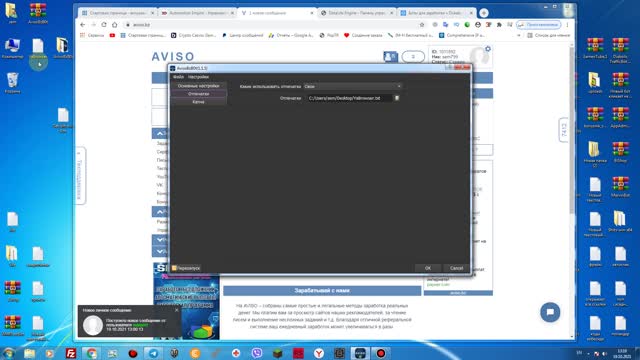The width and height of the screenshot is (640, 360).
Task: Click the browse file icon next to path
Action: coord(397,98)
